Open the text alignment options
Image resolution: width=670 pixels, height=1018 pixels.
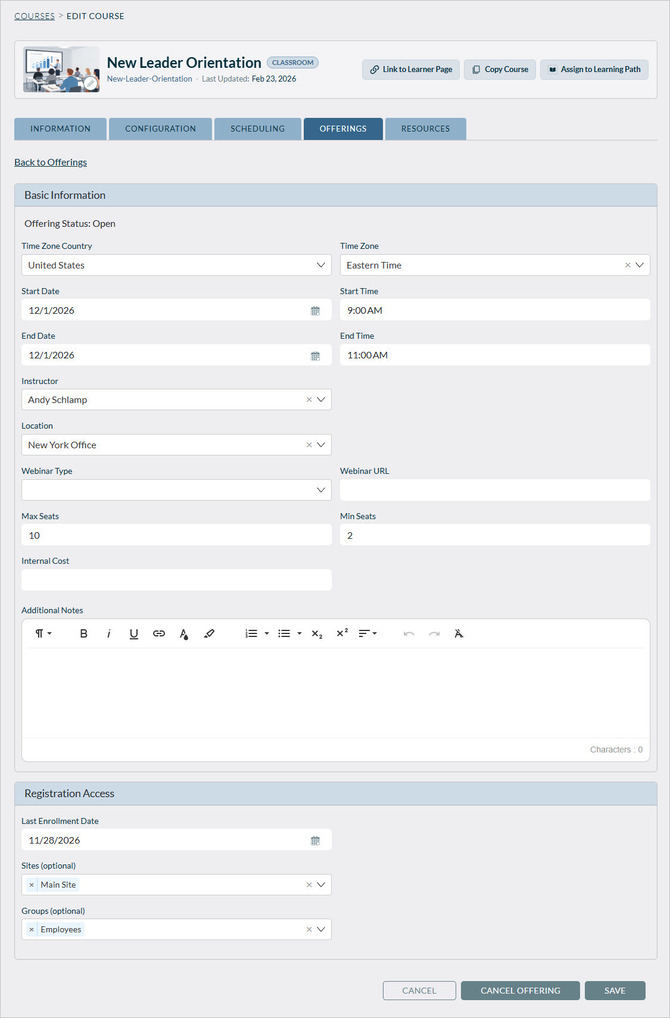(x=367, y=634)
